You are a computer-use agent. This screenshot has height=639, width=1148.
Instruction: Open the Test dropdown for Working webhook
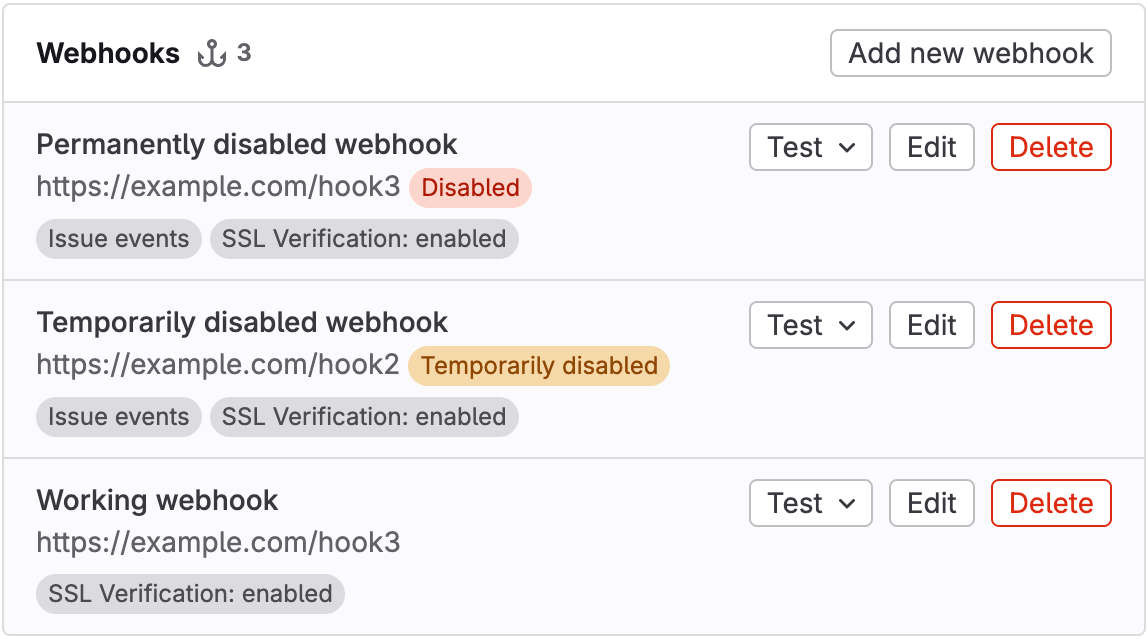(x=810, y=503)
